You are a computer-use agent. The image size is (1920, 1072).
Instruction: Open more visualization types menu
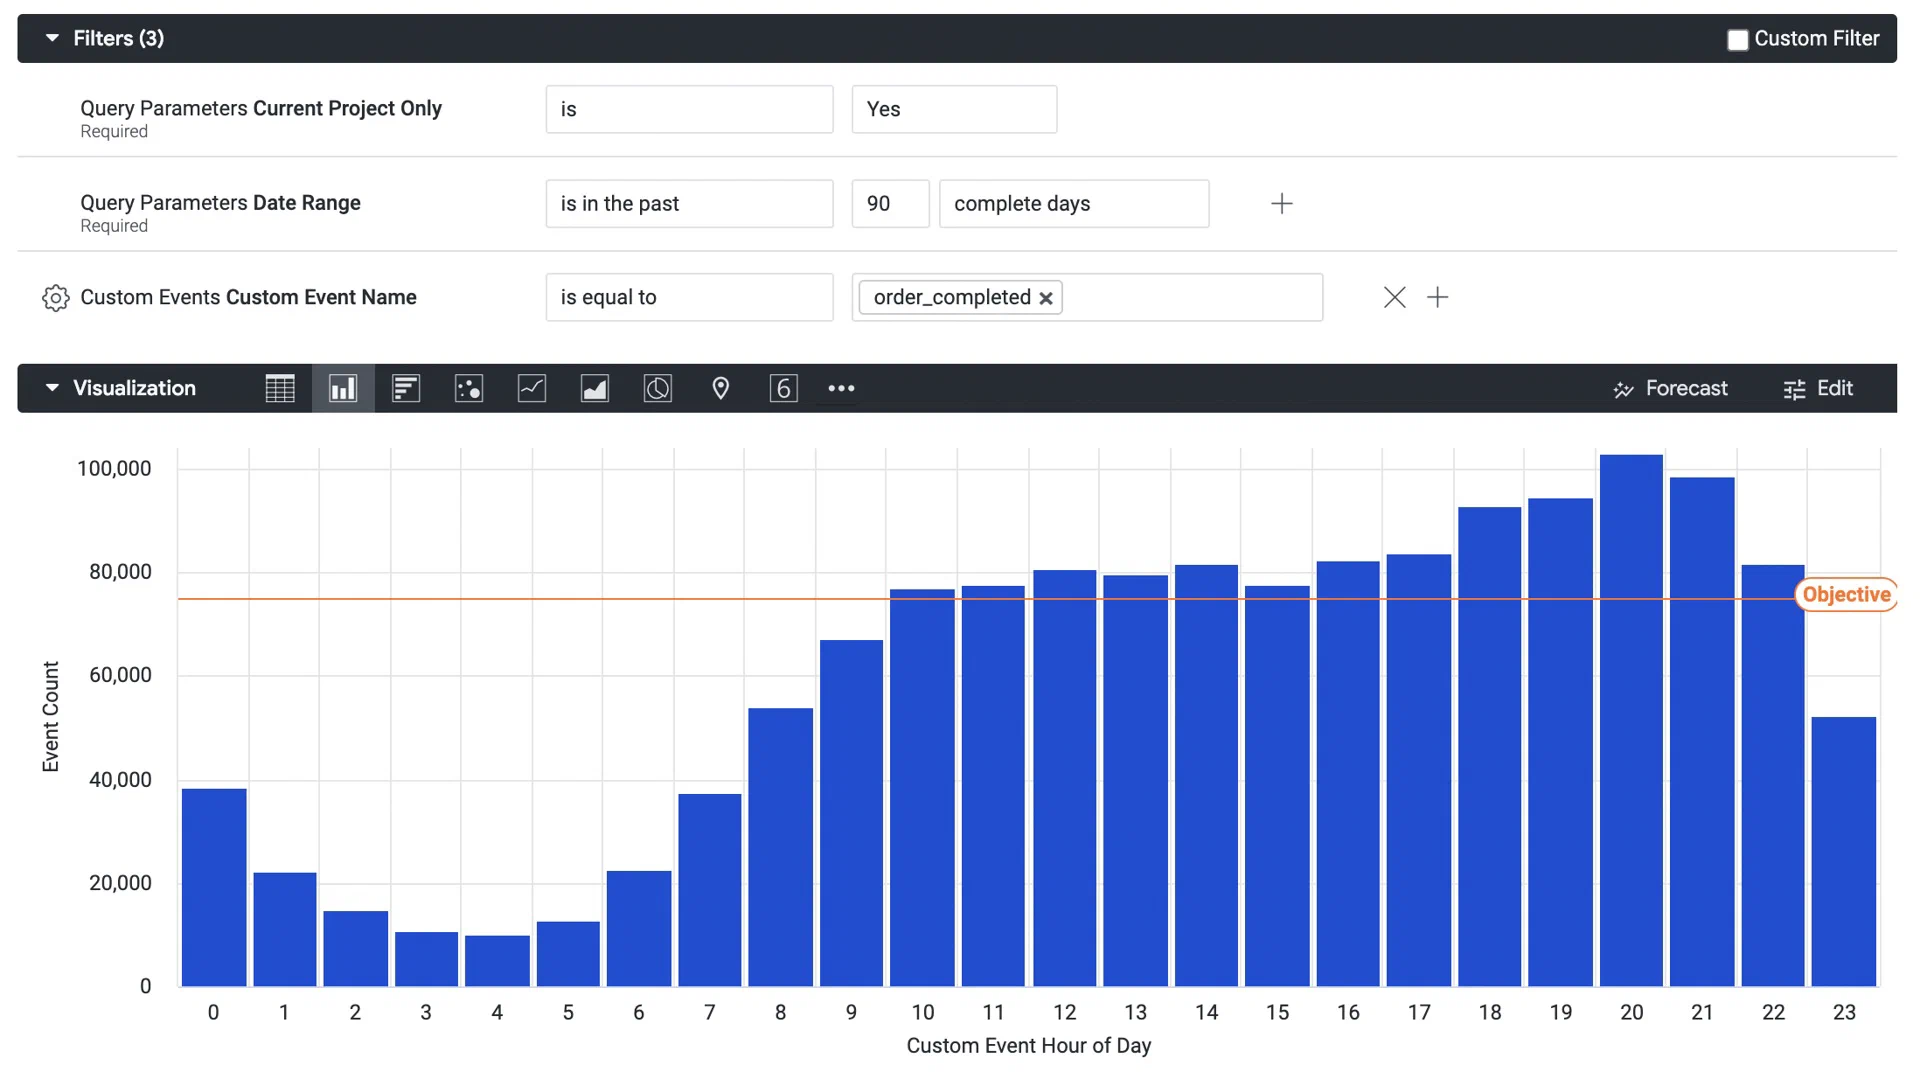tap(841, 388)
